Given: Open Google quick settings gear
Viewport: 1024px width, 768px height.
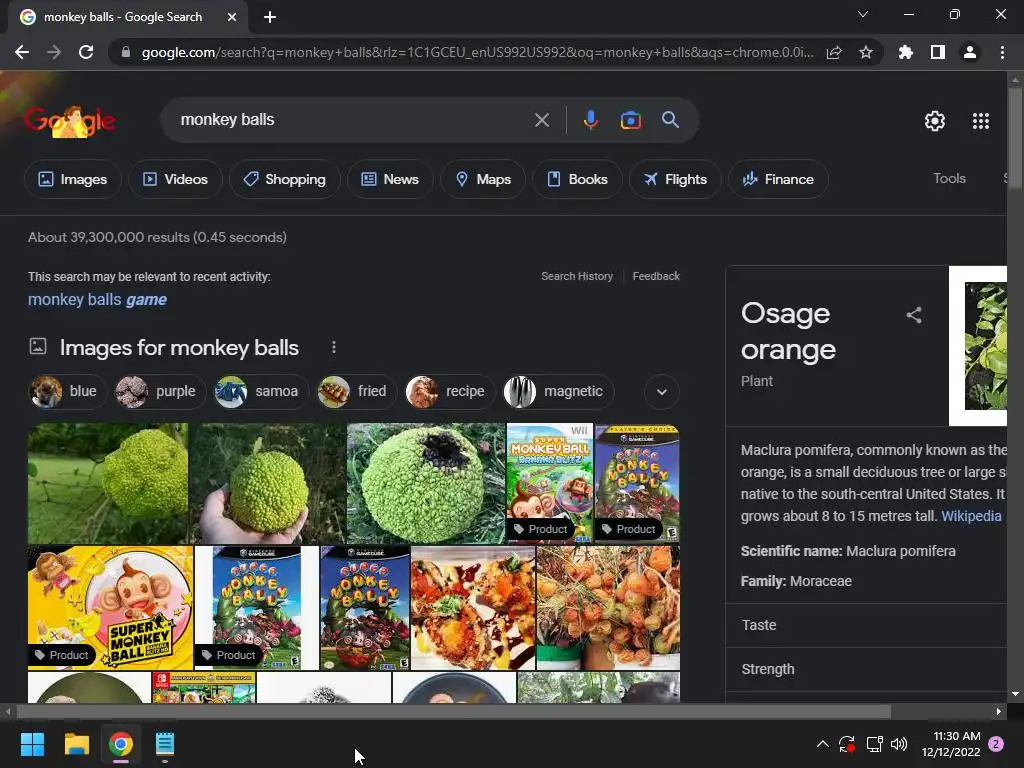Looking at the screenshot, I should [935, 121].
